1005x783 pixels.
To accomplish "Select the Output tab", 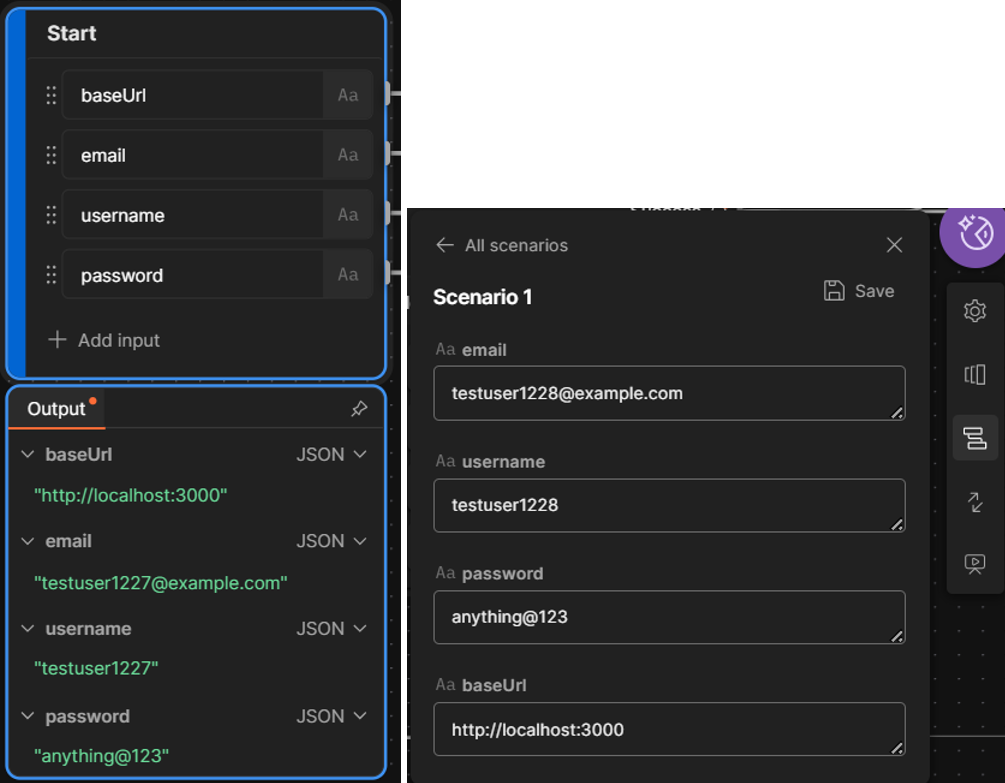I will click(56, 409).
